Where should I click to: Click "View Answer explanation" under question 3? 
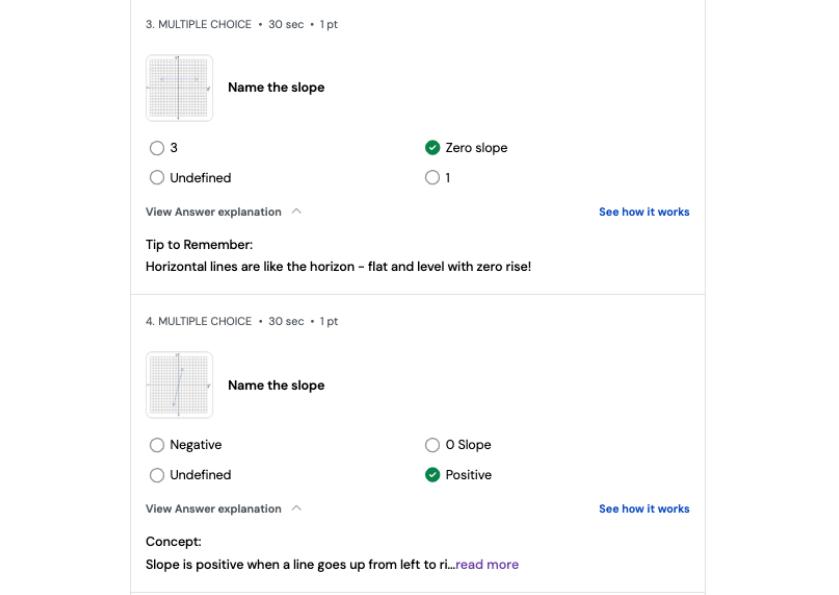[x=213, y=212]
